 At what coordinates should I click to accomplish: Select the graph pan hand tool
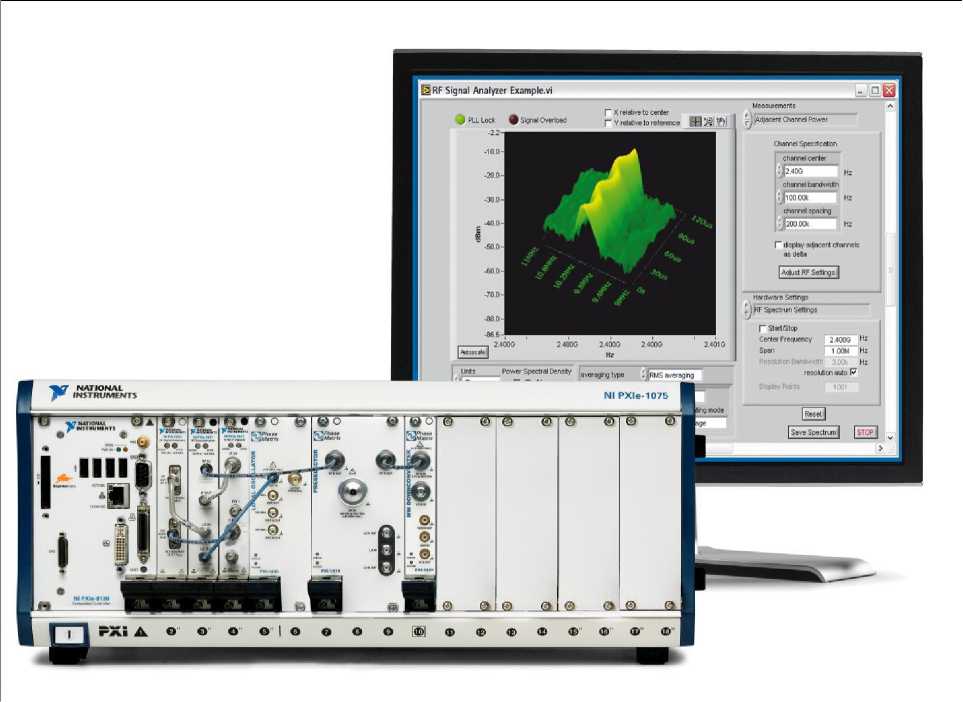point(721,121)
